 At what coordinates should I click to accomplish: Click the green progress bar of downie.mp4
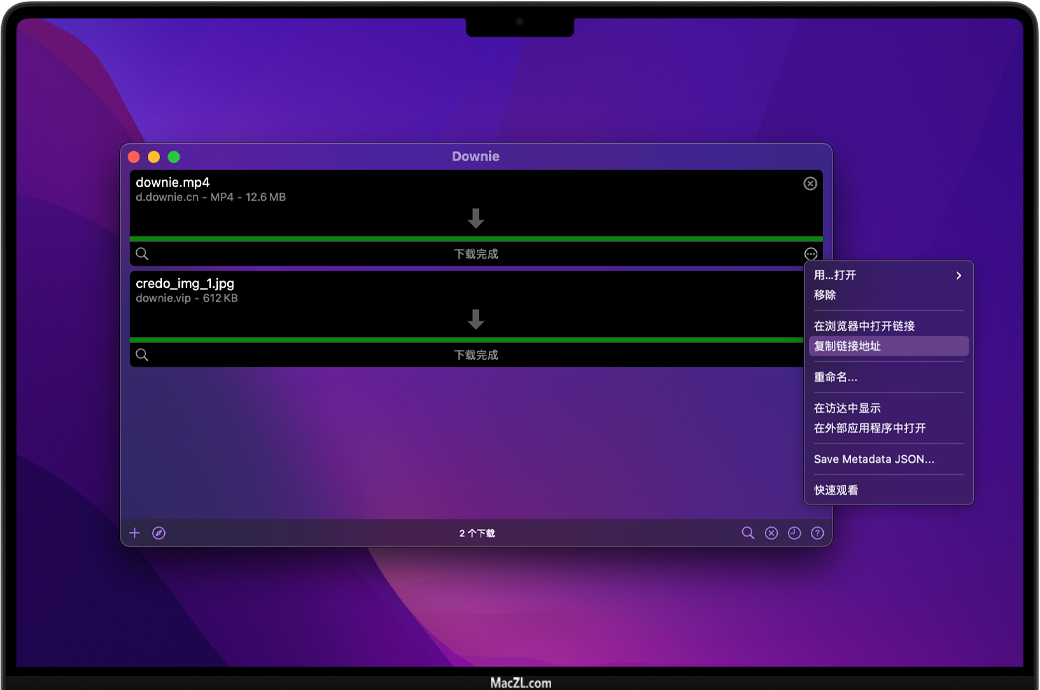click(x=476, y=239)
